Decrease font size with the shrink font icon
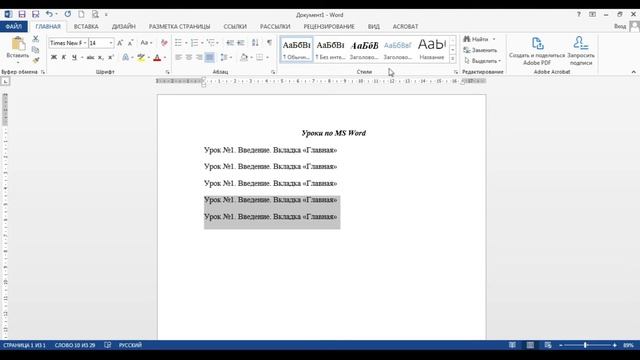640x360 pixels. coord(131,43)
